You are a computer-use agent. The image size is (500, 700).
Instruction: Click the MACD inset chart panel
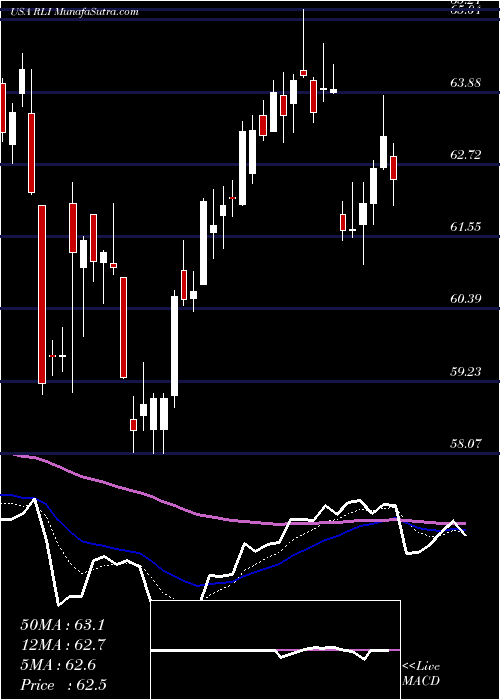pos(275,650)
